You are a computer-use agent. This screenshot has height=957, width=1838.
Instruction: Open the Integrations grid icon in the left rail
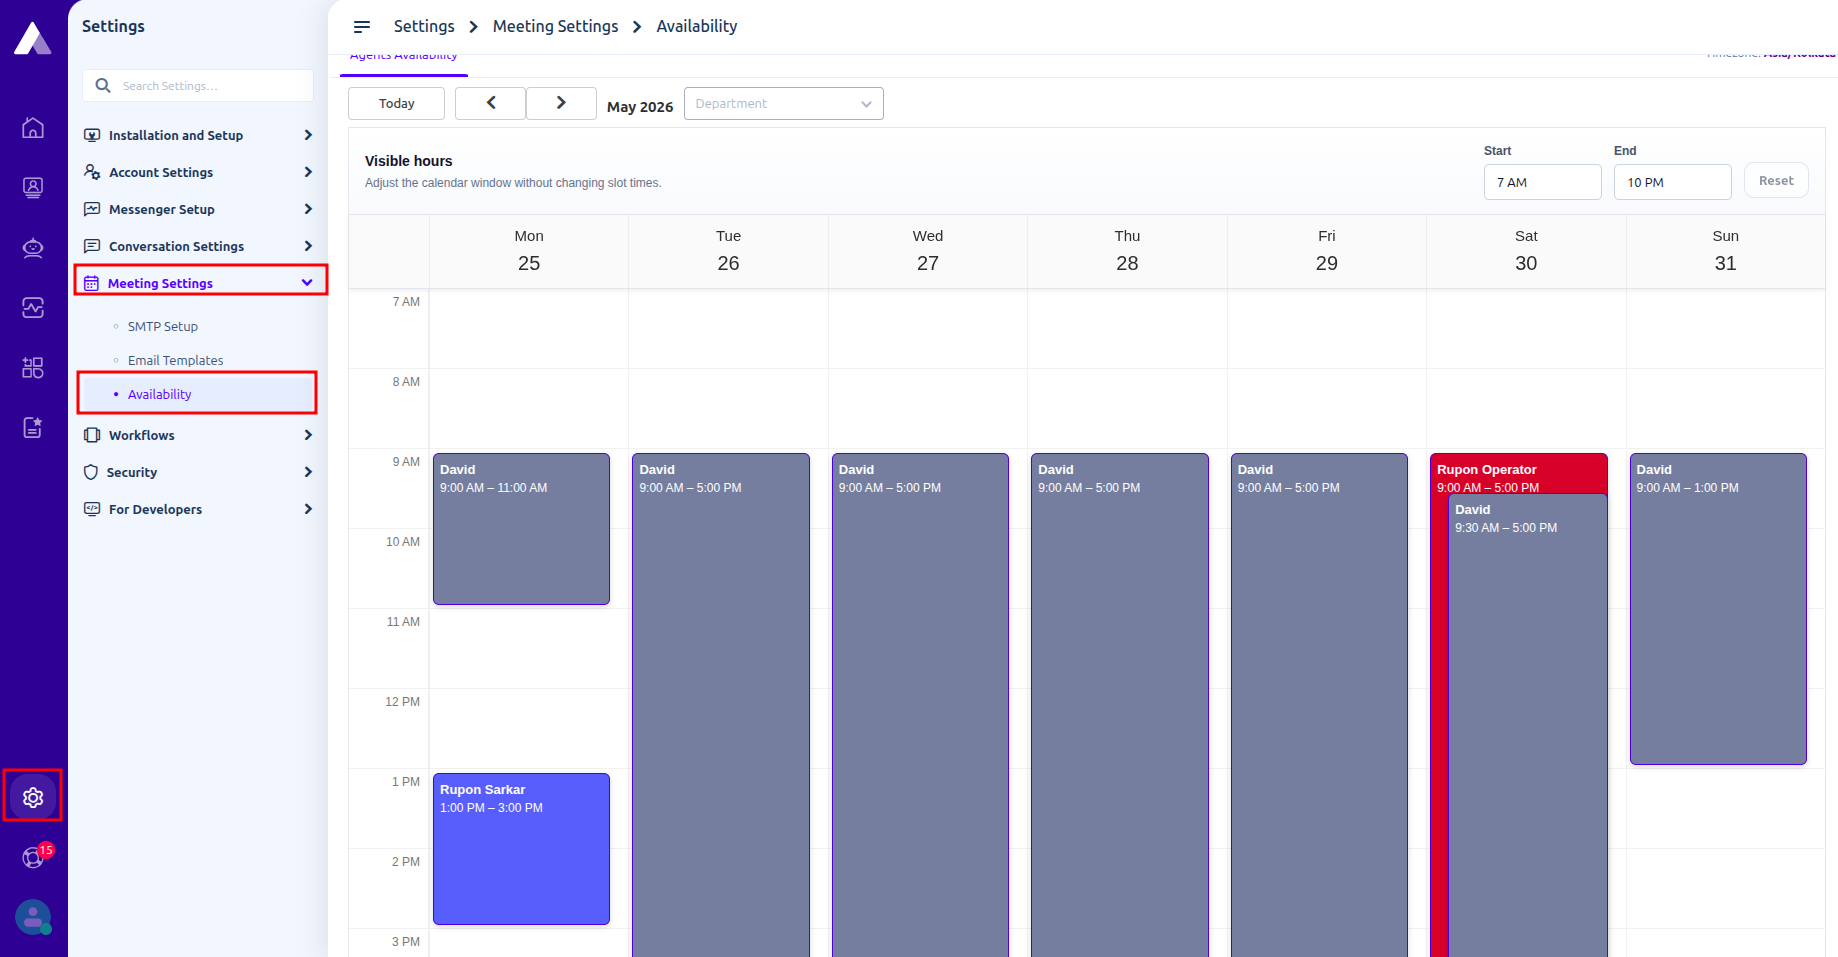coord(33,368)
